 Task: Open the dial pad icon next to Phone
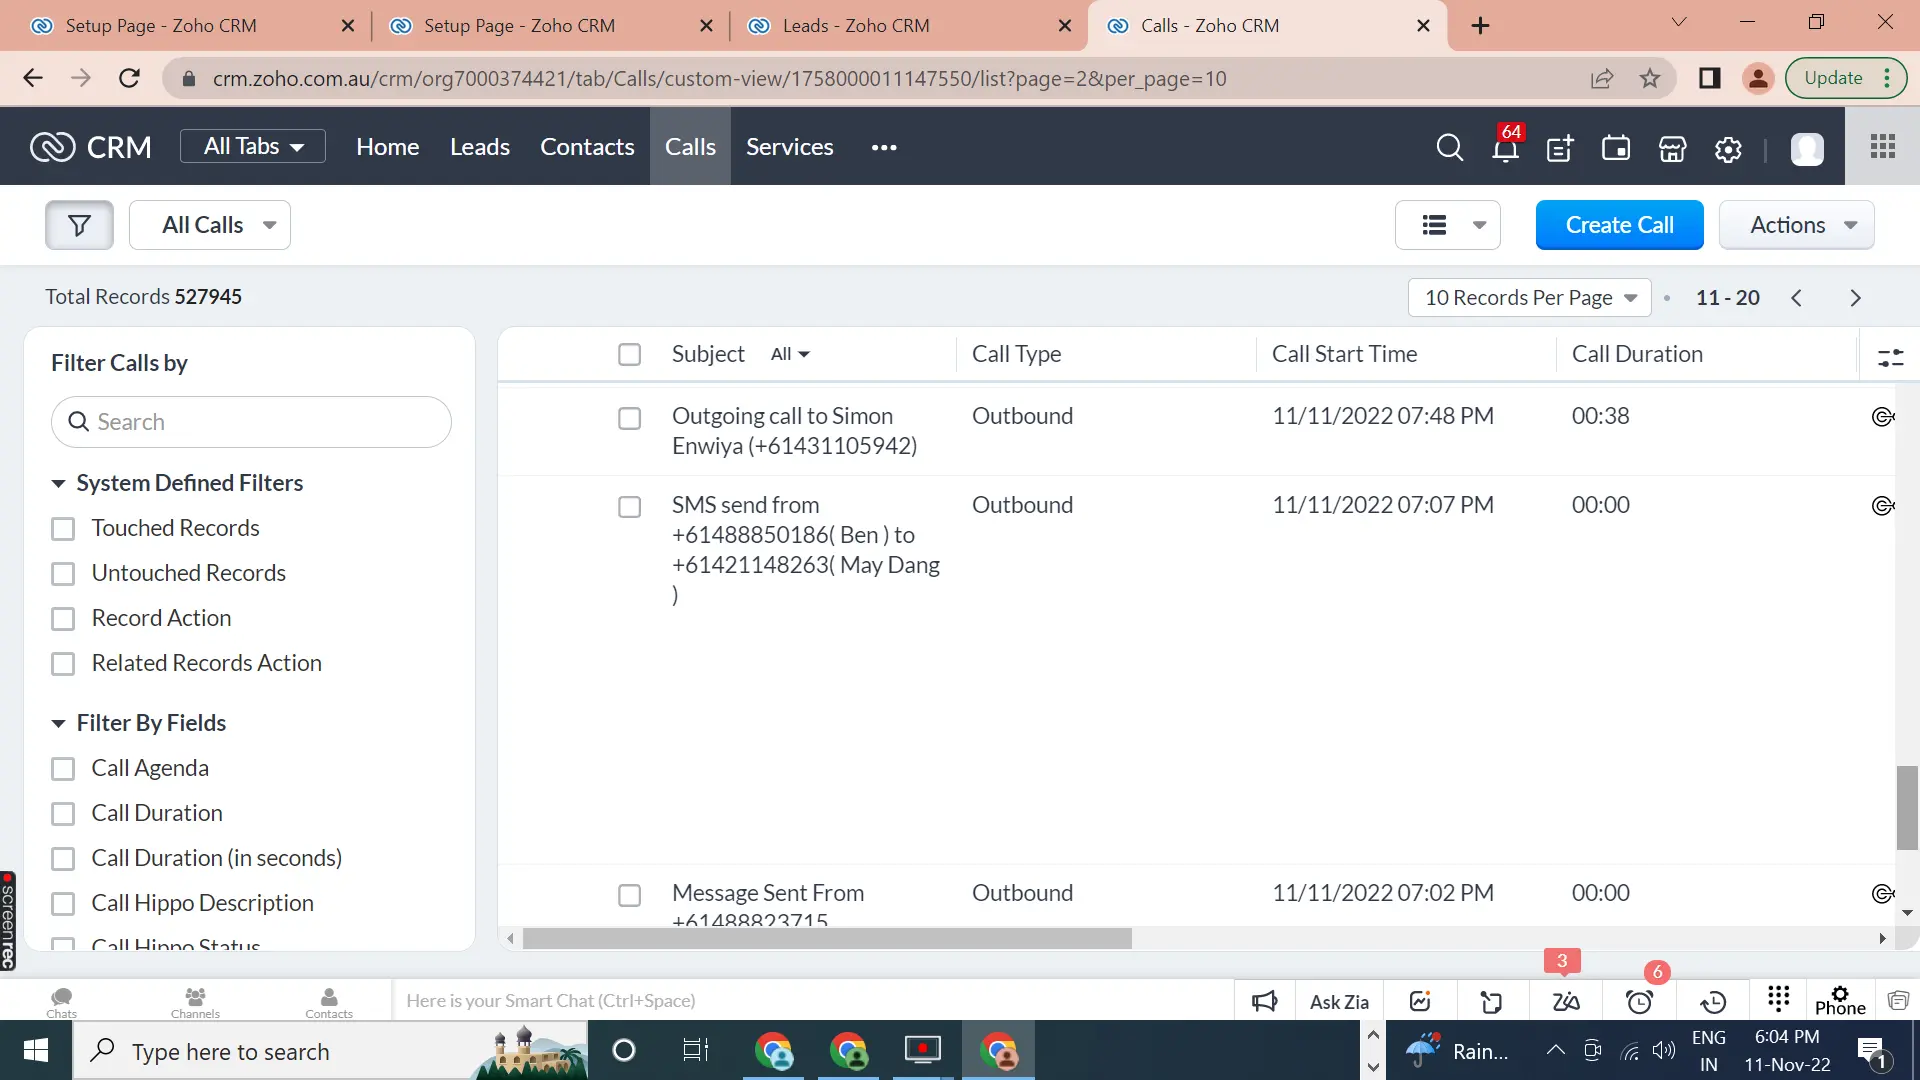(1779, 1000)
